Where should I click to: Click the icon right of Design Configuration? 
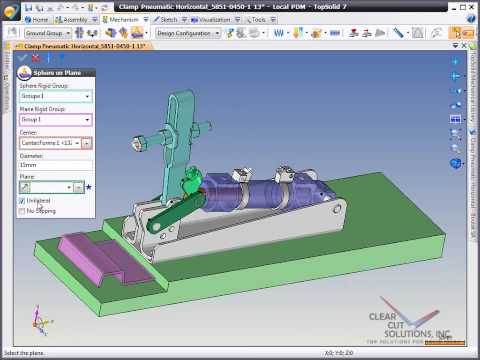230,33
